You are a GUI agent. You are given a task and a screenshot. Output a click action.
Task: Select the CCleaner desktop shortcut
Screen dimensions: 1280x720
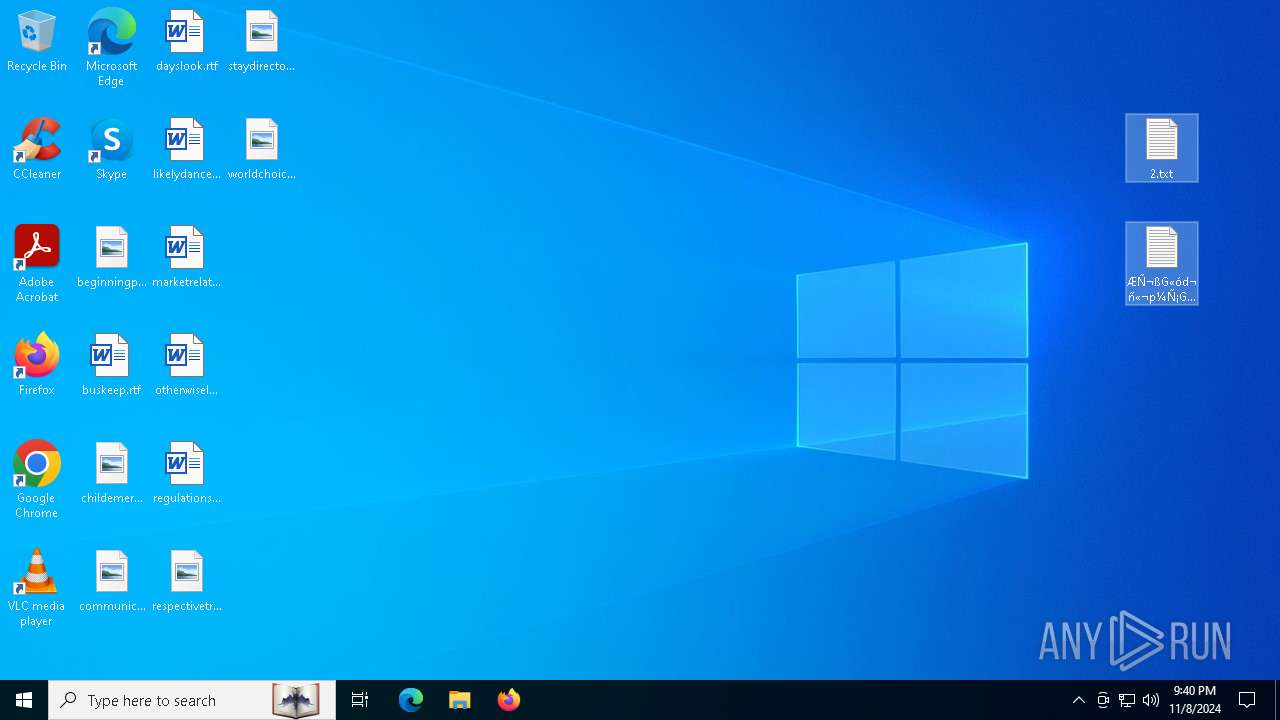pyautogui.click(x=37, y=150)
